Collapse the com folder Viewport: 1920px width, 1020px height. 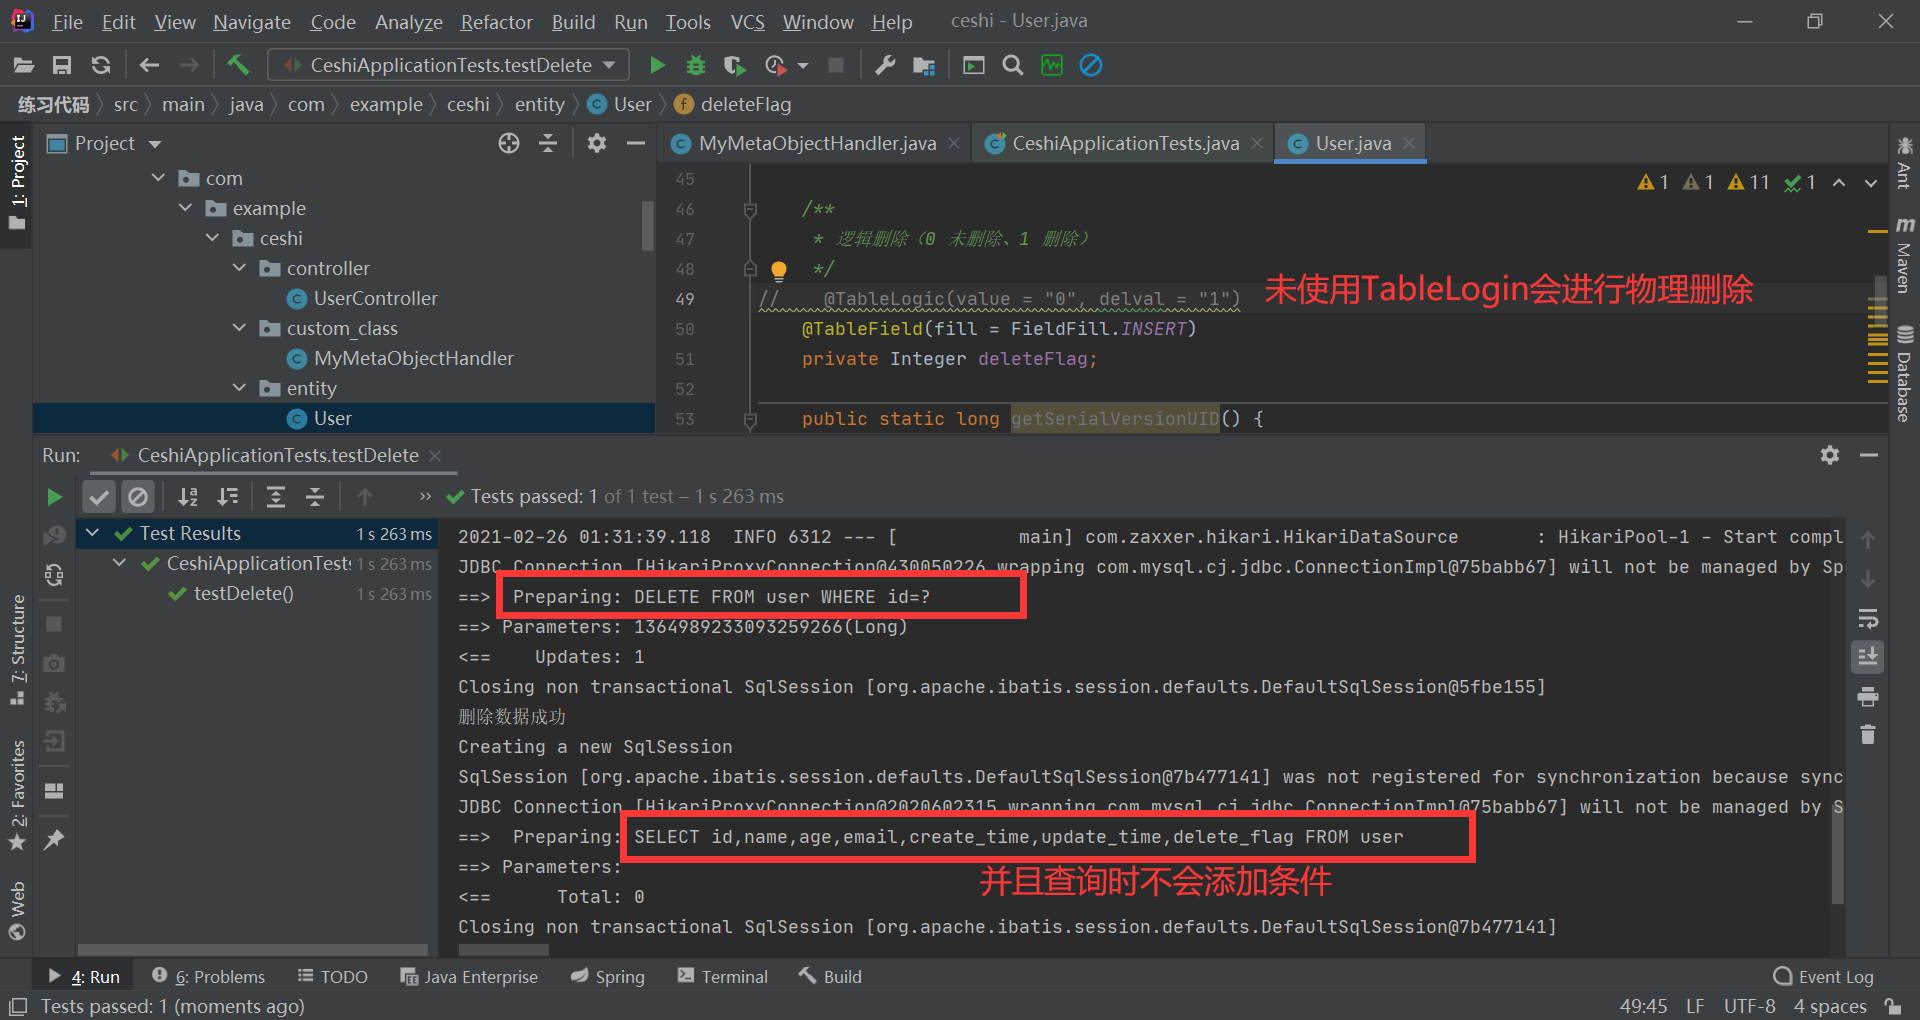click(x=158, y=178)
